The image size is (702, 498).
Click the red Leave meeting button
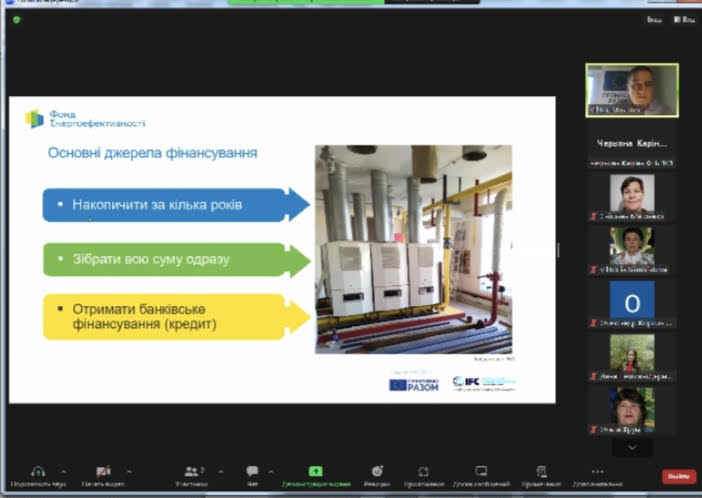[678, 477]
